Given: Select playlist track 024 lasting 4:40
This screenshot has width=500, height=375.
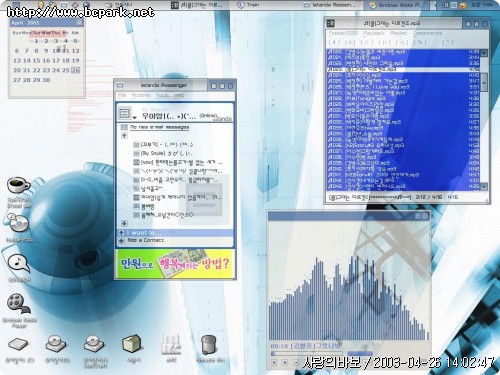Looking at the screenshot, I should [403, 75].
